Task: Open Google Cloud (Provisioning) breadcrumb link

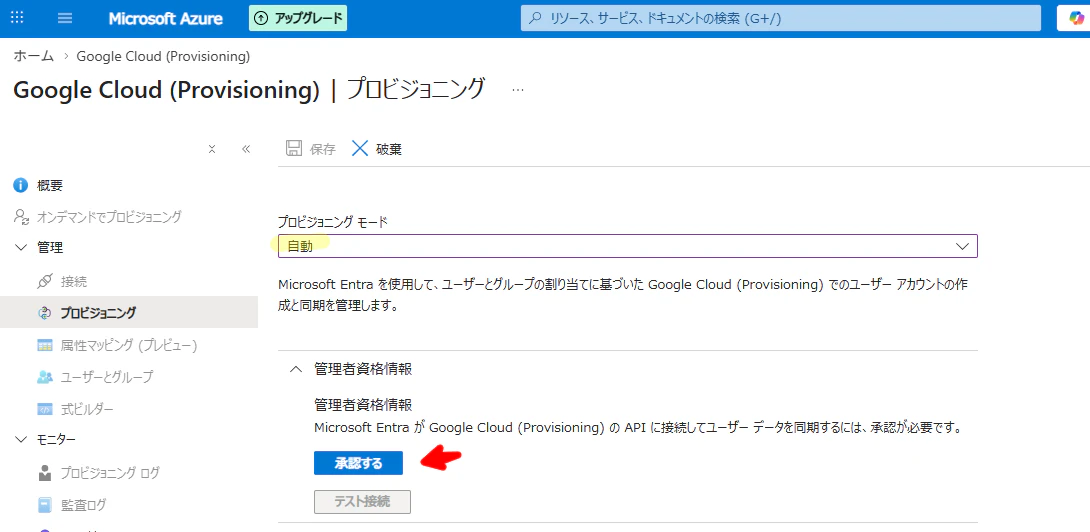Action: coord(163,56)
